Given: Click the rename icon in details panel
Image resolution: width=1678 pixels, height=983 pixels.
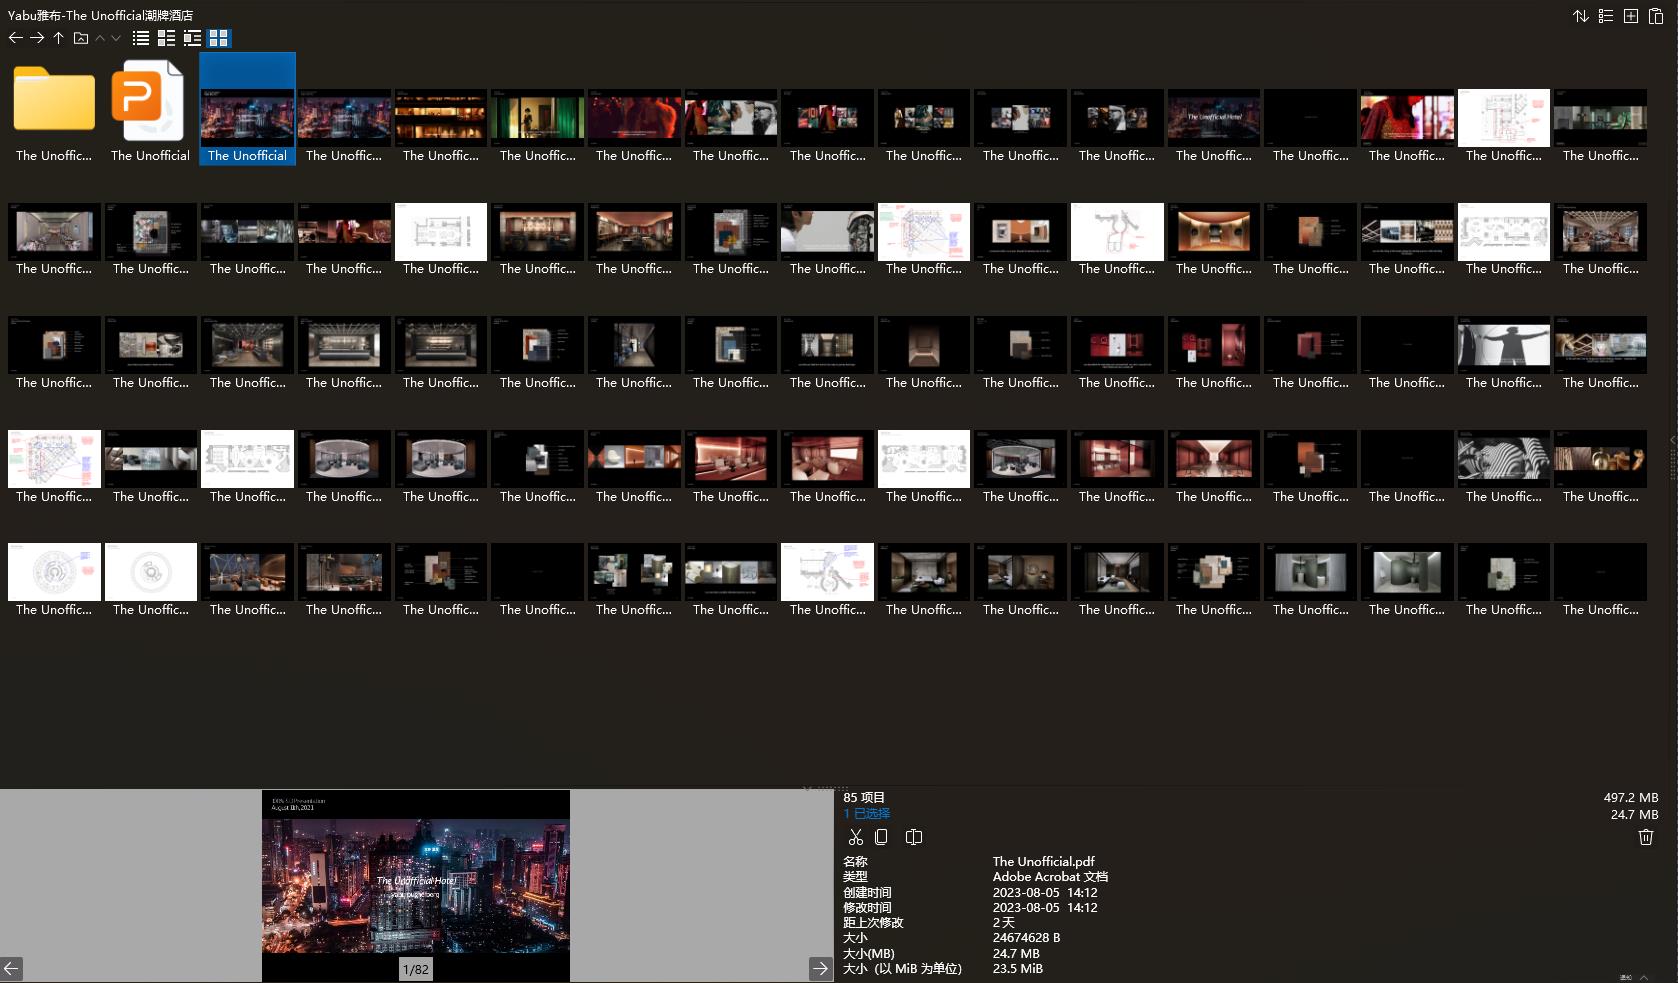Looking at the screenshot, I should click(x=913, y=837).
